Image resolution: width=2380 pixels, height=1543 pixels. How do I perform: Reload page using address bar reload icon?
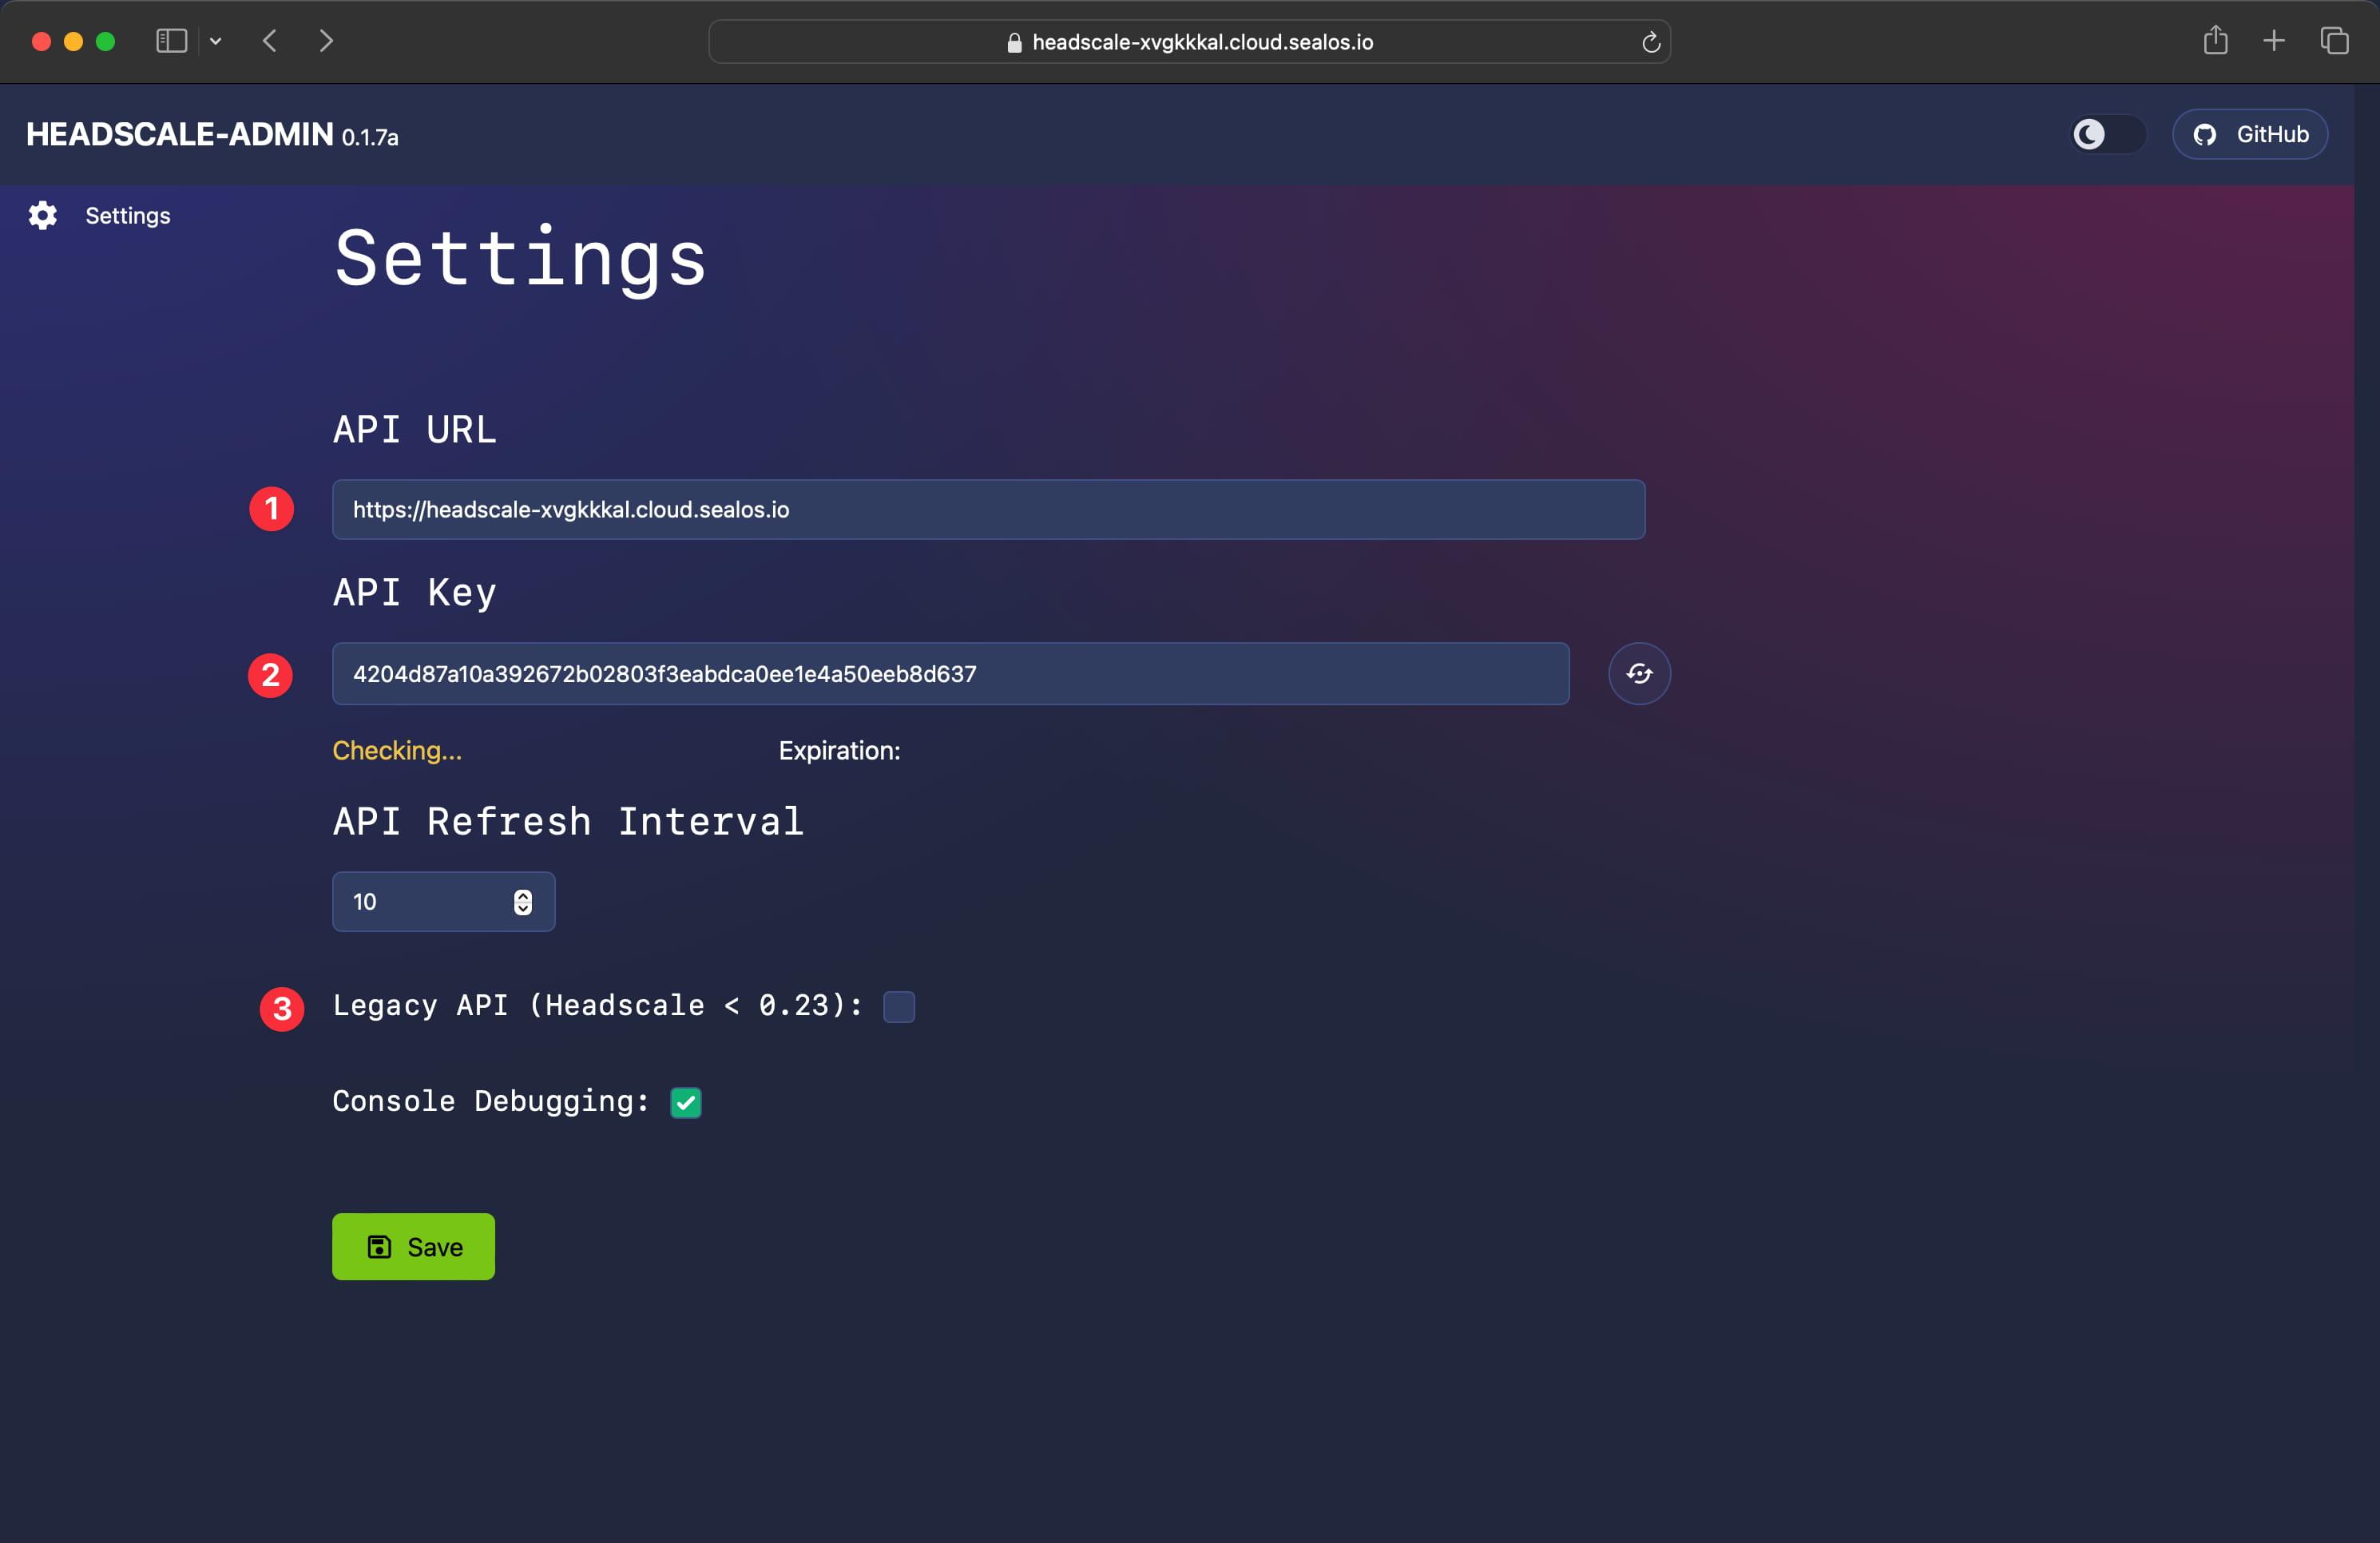(1650, 42)
